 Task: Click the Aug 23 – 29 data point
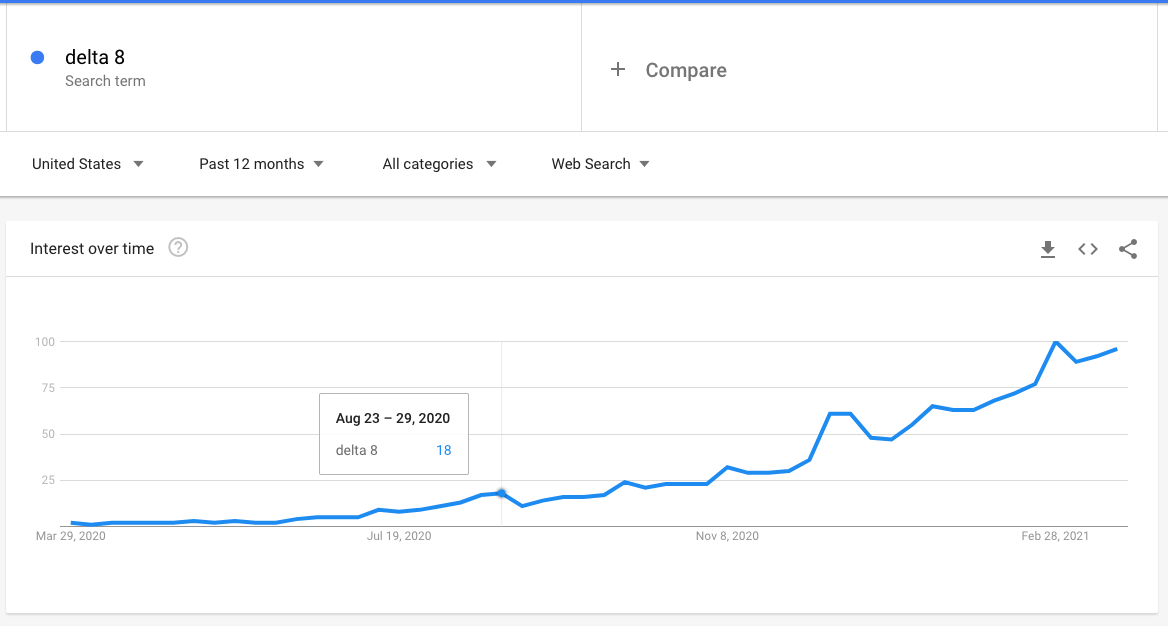(x=501, y=493)
